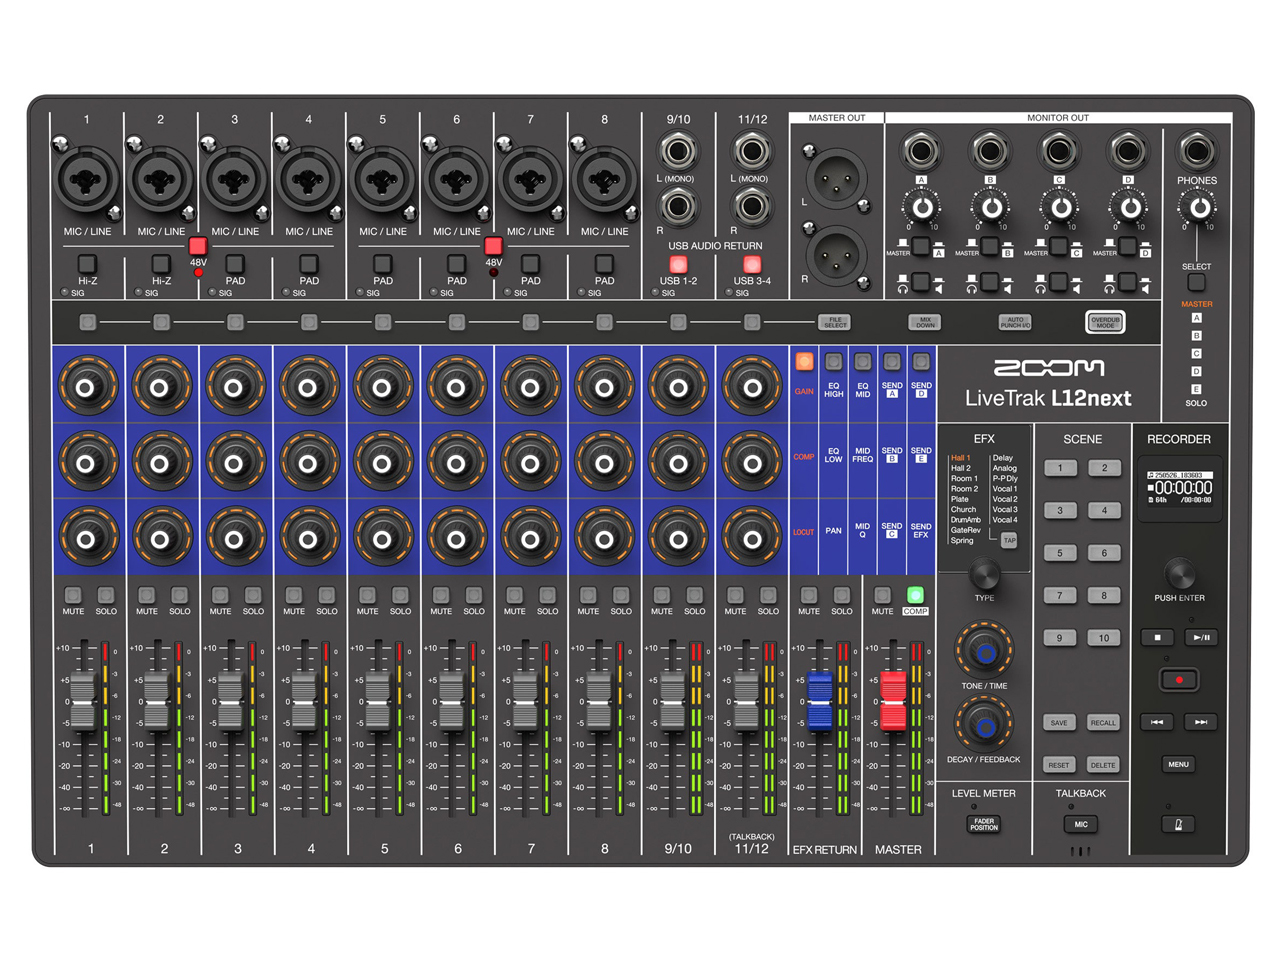This screenshot has width=1280, height=960.
Task: Toggle headphone/speaker switch for Monitor Out B
Action: click(990, 284)
